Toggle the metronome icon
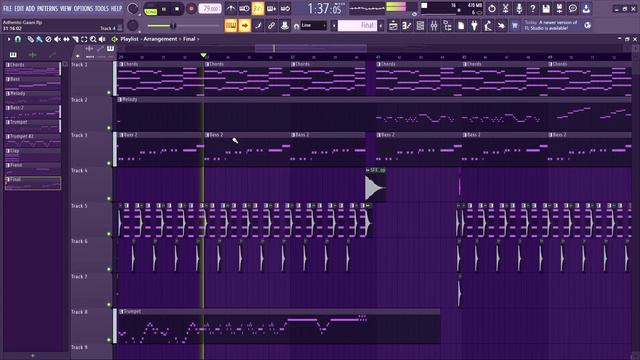The image size is (640, 360). (231, 9)
